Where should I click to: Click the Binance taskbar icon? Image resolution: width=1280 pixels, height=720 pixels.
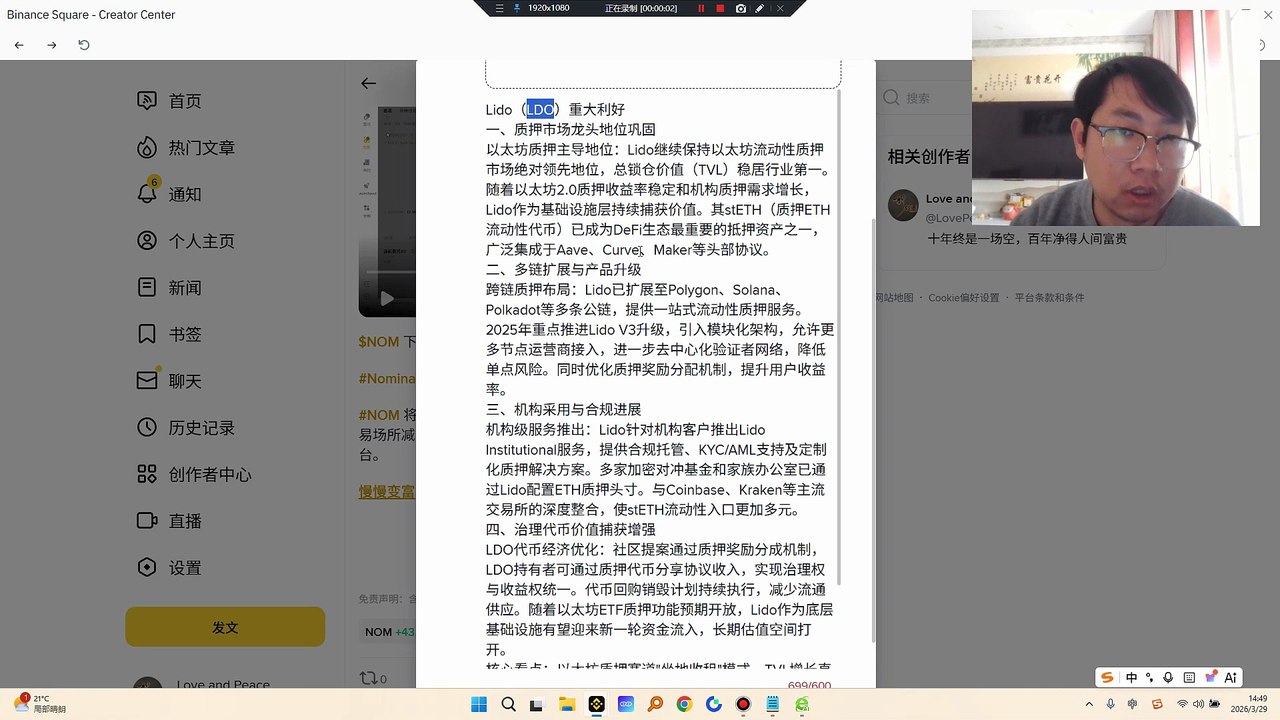click(x=596, y=705)
